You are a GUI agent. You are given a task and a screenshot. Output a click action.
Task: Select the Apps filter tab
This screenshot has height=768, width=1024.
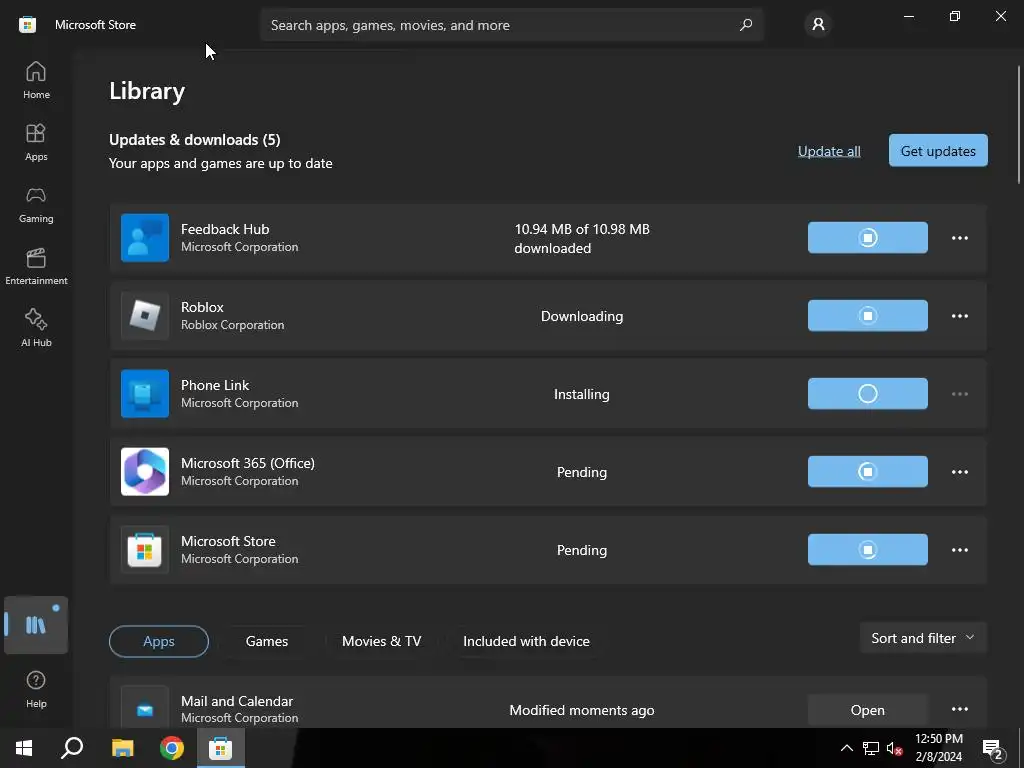point(159,641)
